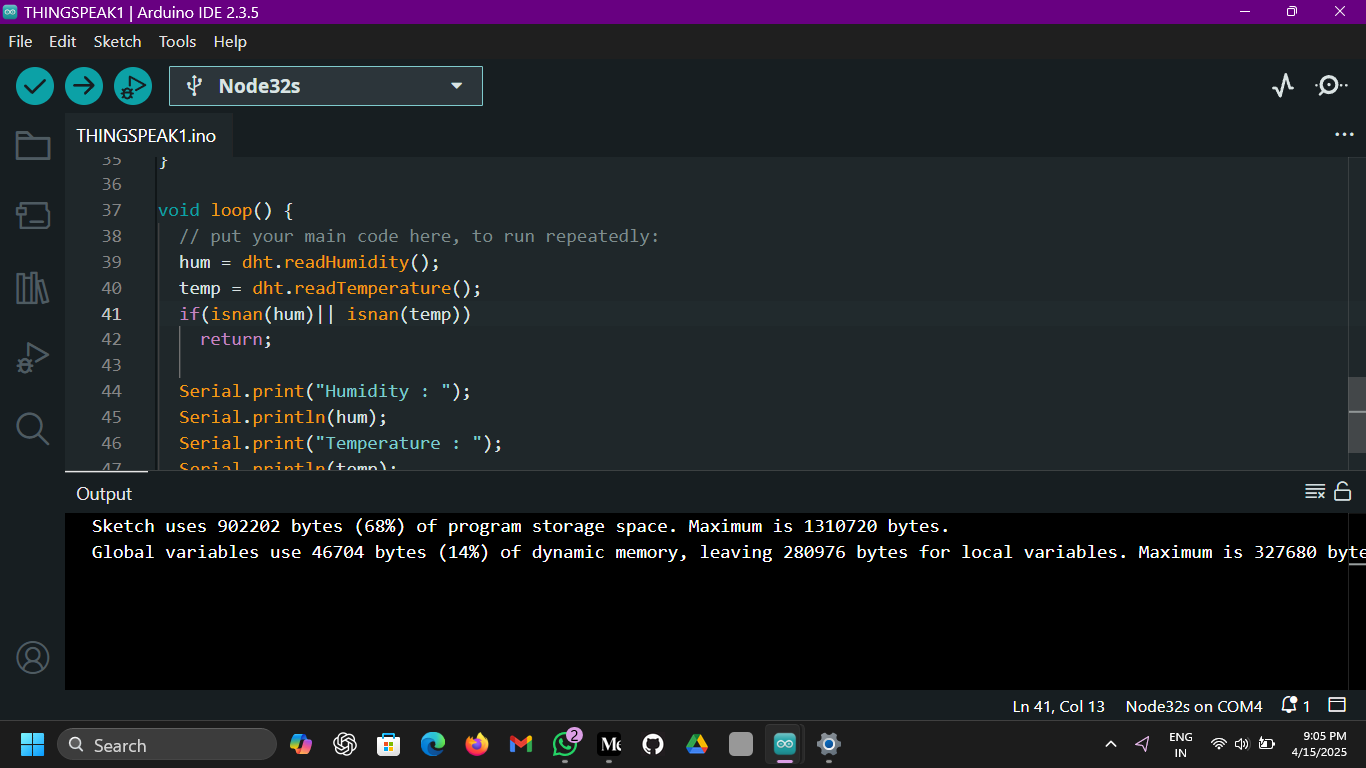Click the Arduino IDE taskbar icon
This screenshot has height=768, width=1366.
tap(785, 744)
